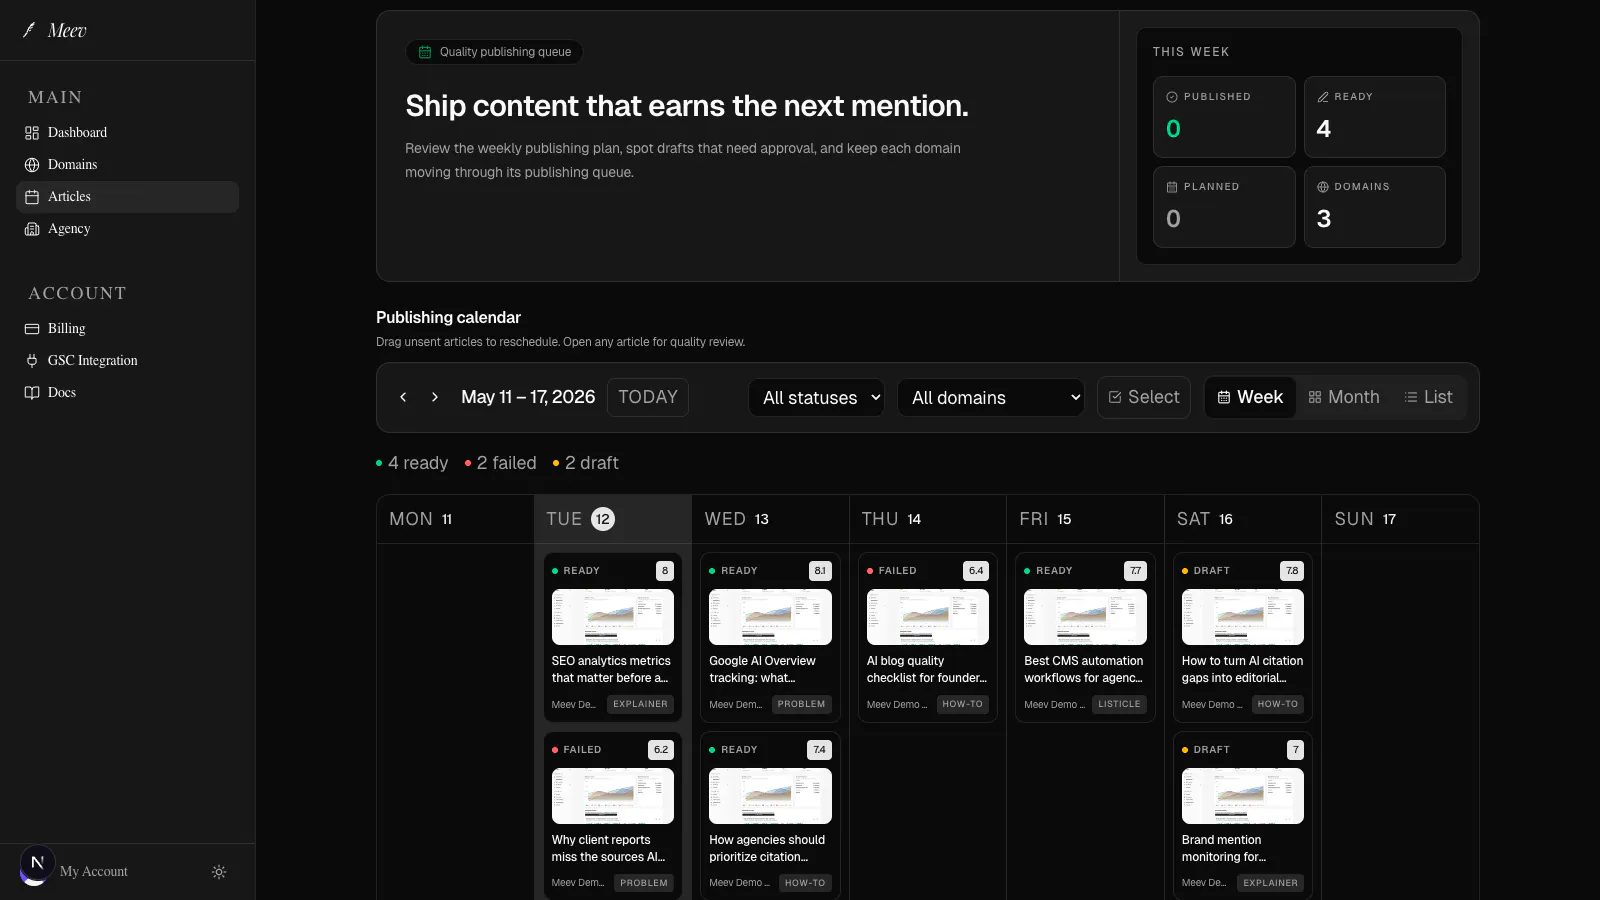Open the Agency building icon

tap(32, 229)
